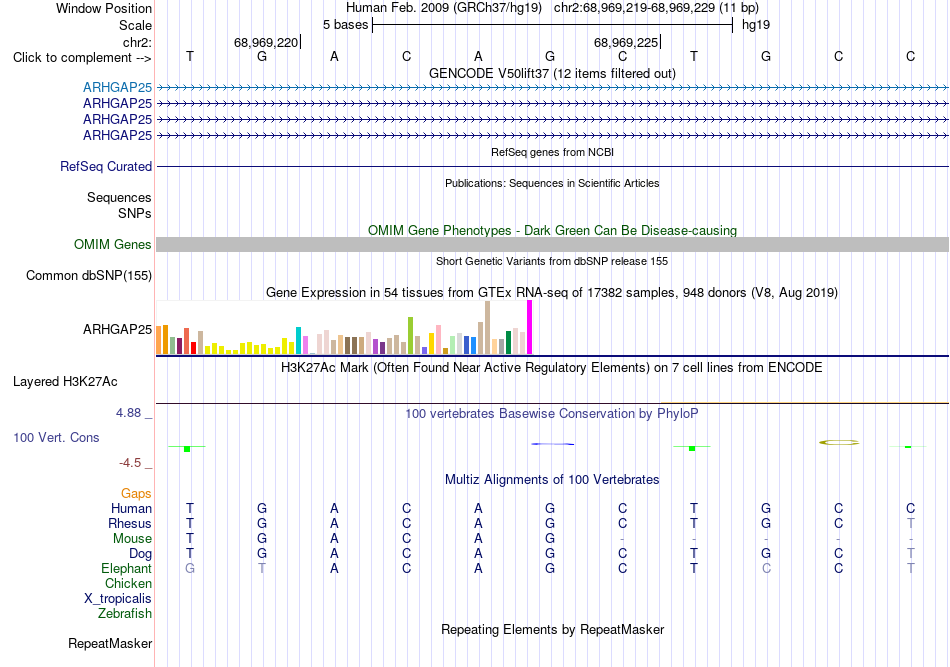Click the GENCODE V50lift37 track title
The height and width of the screenshot is (667, 950).
(x=552, y=73)
